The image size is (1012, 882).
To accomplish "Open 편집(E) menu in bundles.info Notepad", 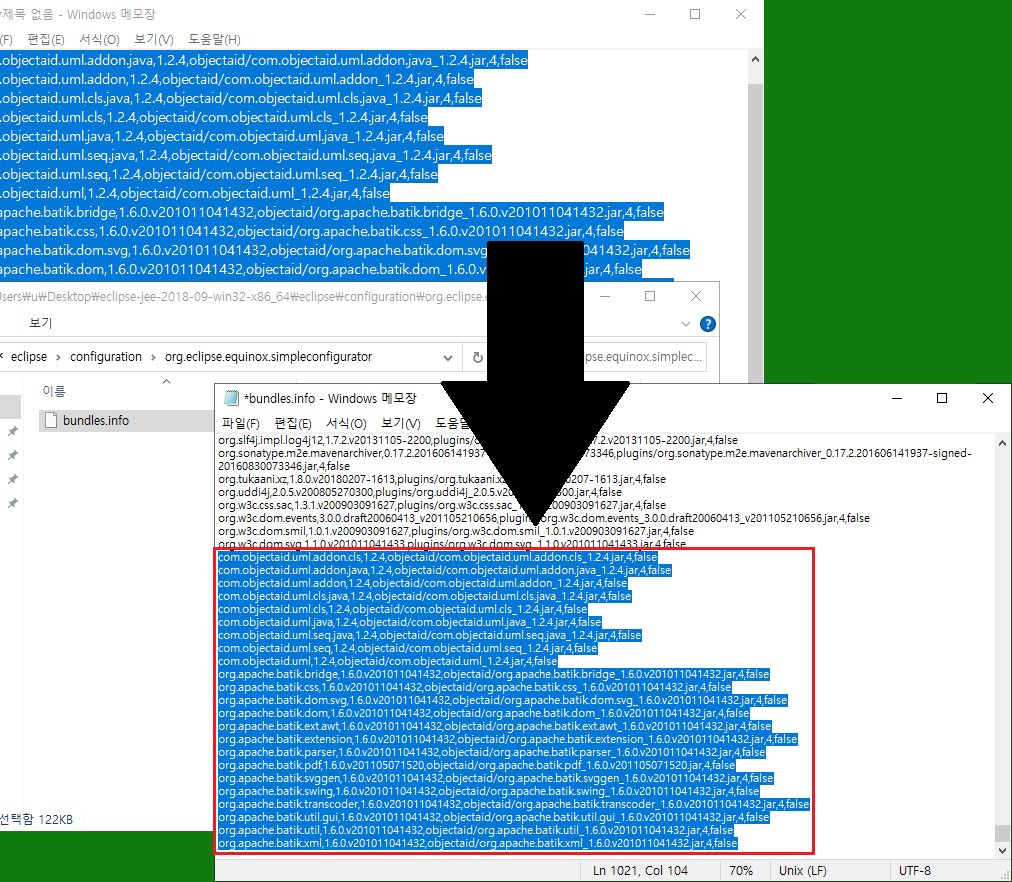I will pyautogui.click(x=293, y=423).
